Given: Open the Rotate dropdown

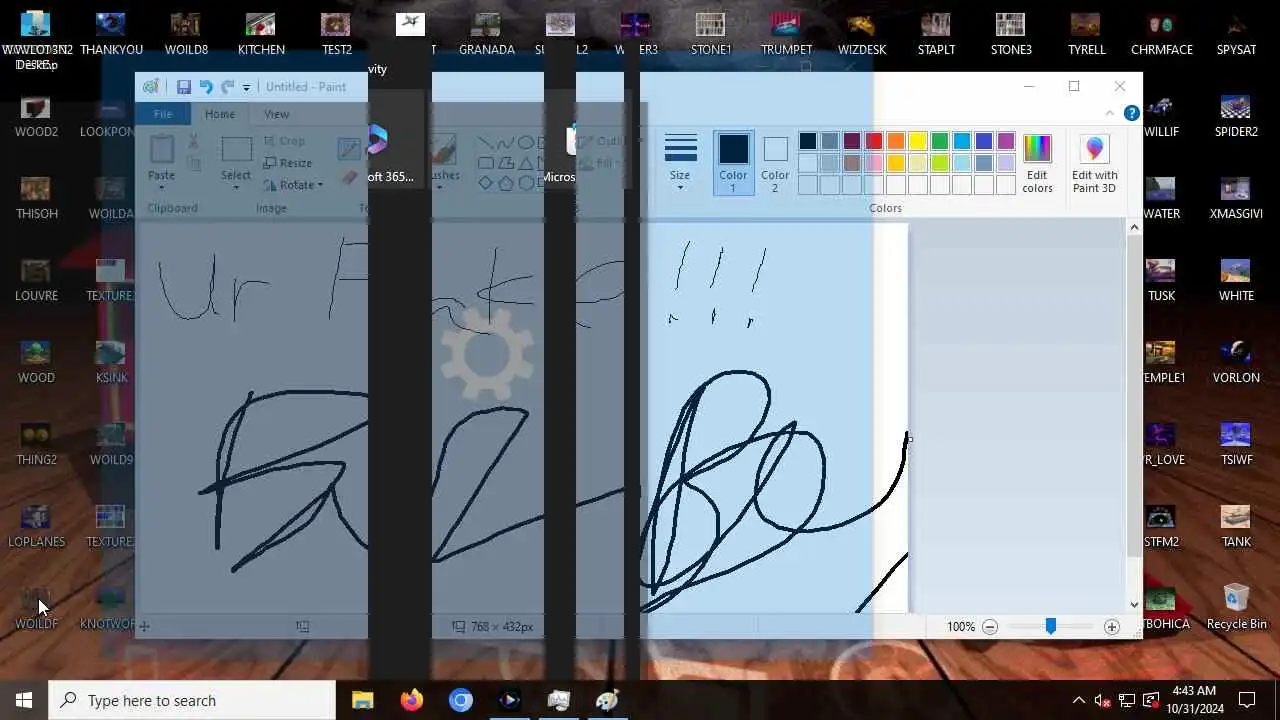Looking at the screenshot, I should coord(293,185).
